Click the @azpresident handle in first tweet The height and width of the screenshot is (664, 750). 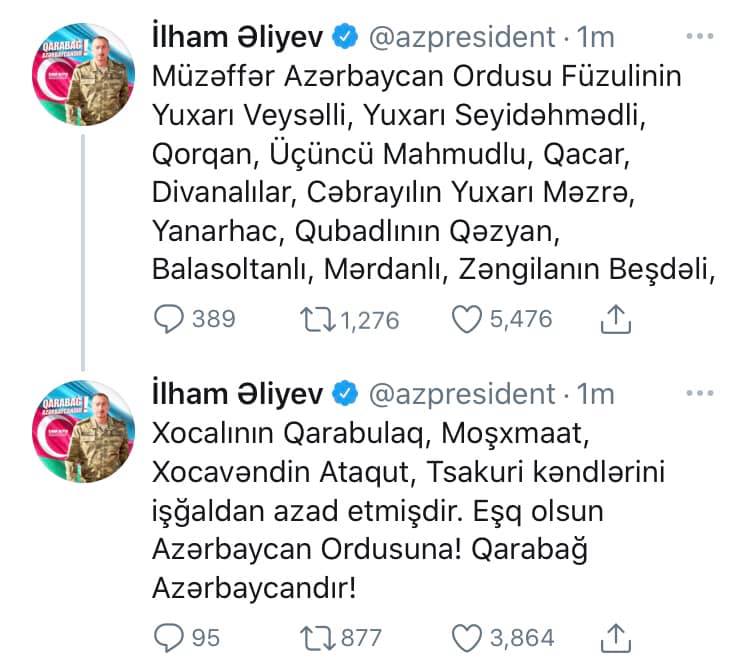pyautogui.click(x=461, y=38)
